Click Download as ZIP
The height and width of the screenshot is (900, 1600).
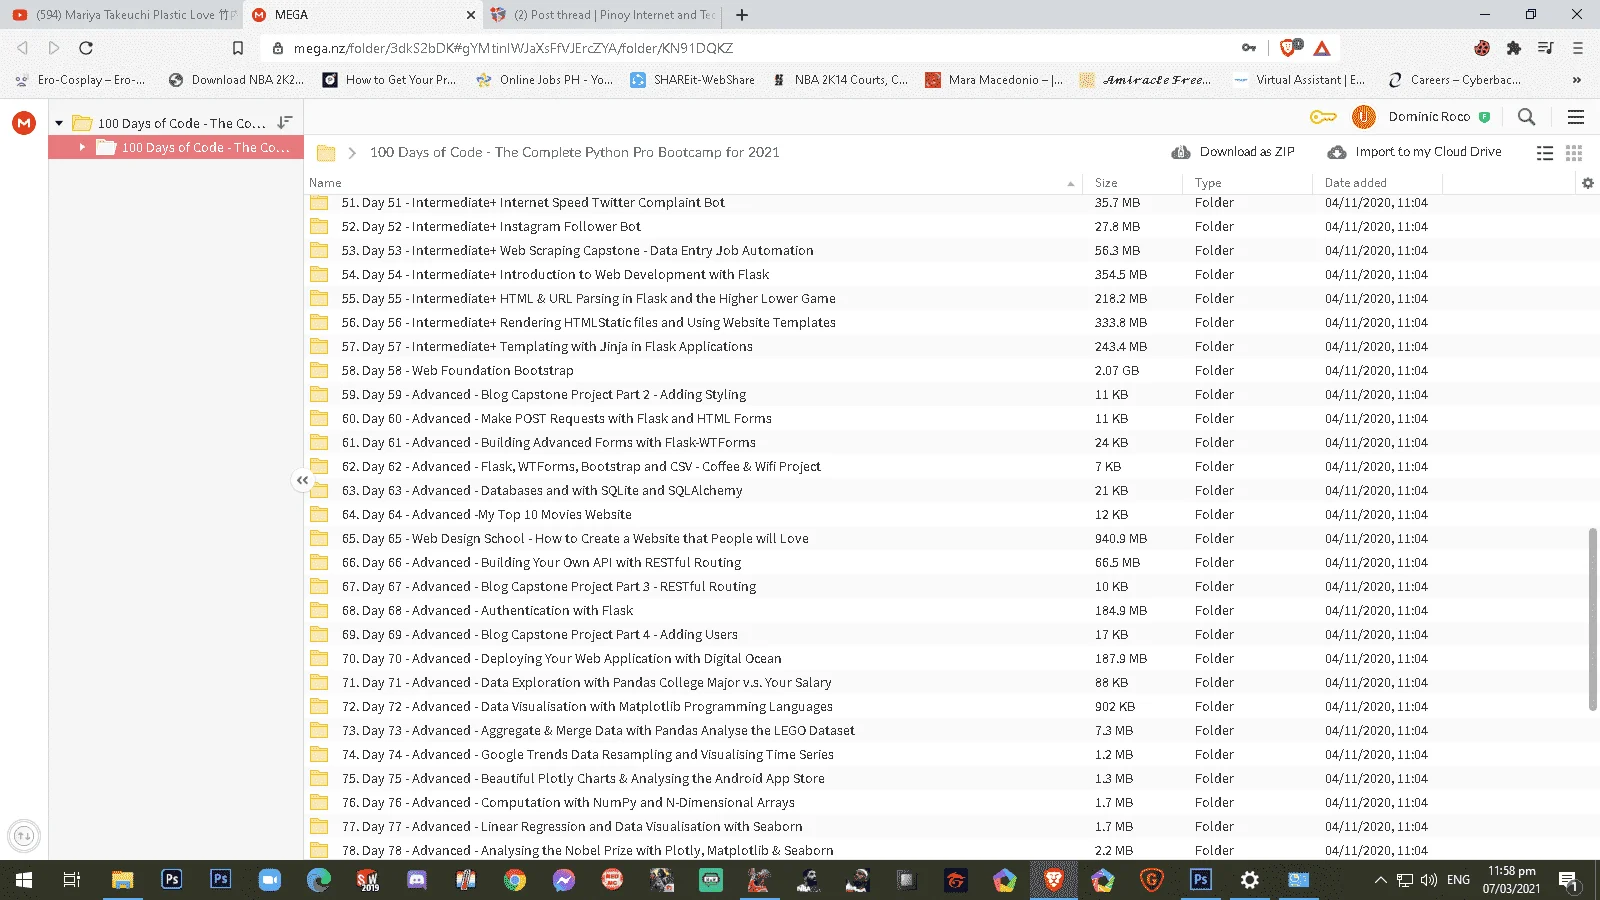(x=1234, y=152)
